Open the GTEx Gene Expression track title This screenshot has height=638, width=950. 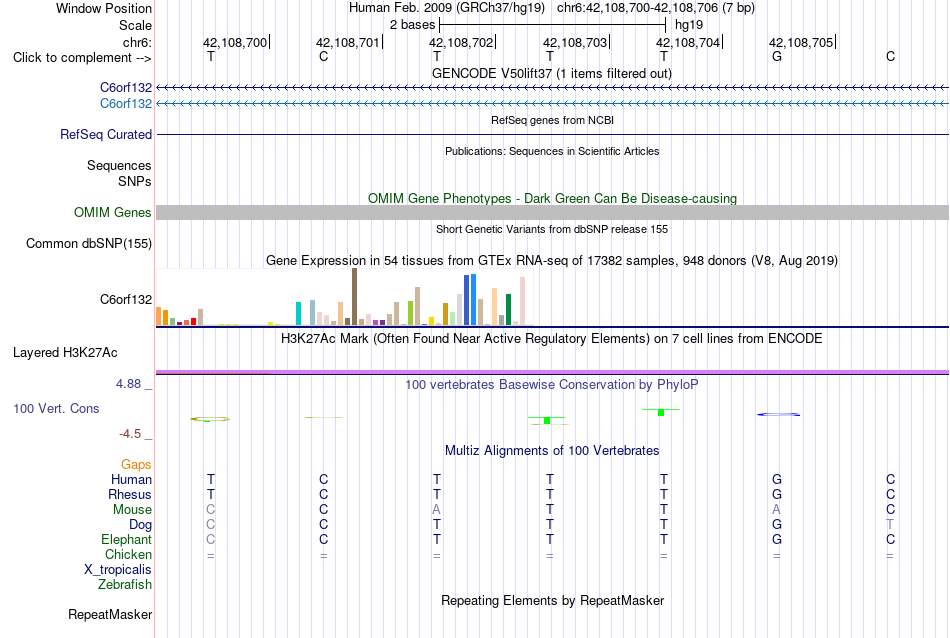(x=552, y=261)
